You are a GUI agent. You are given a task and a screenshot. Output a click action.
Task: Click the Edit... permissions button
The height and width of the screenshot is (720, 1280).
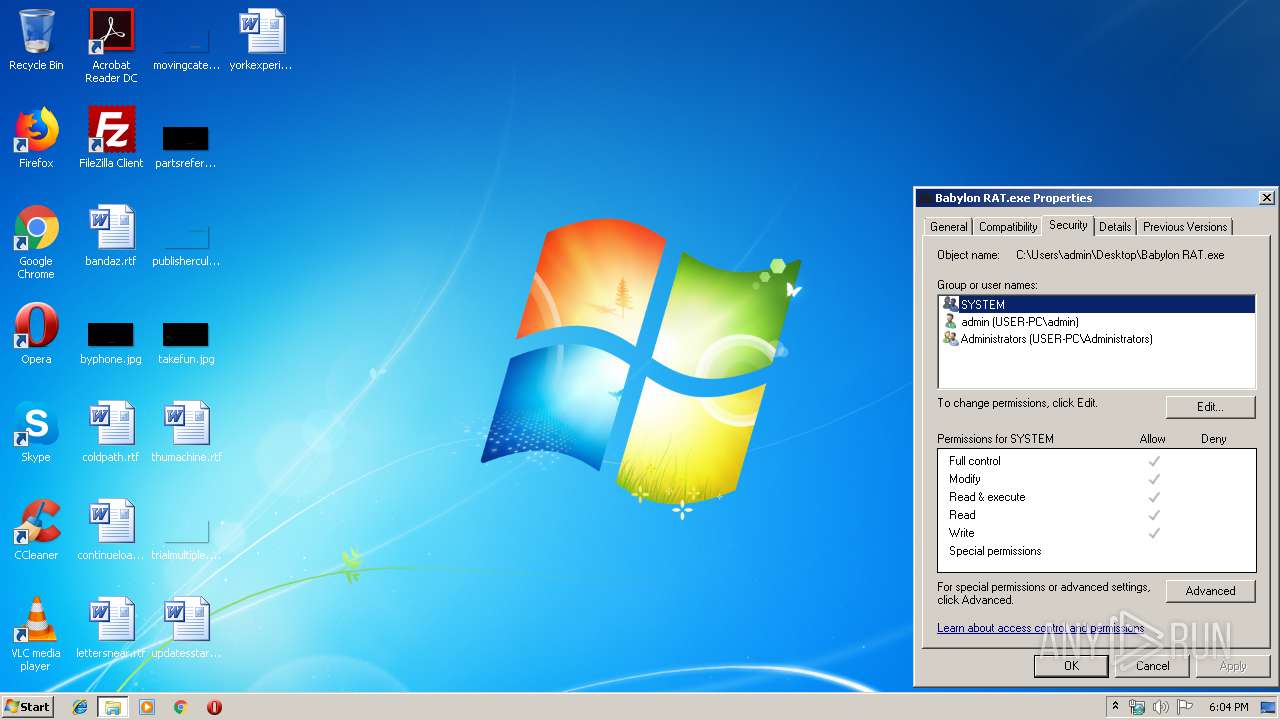tap(1210, 407)
